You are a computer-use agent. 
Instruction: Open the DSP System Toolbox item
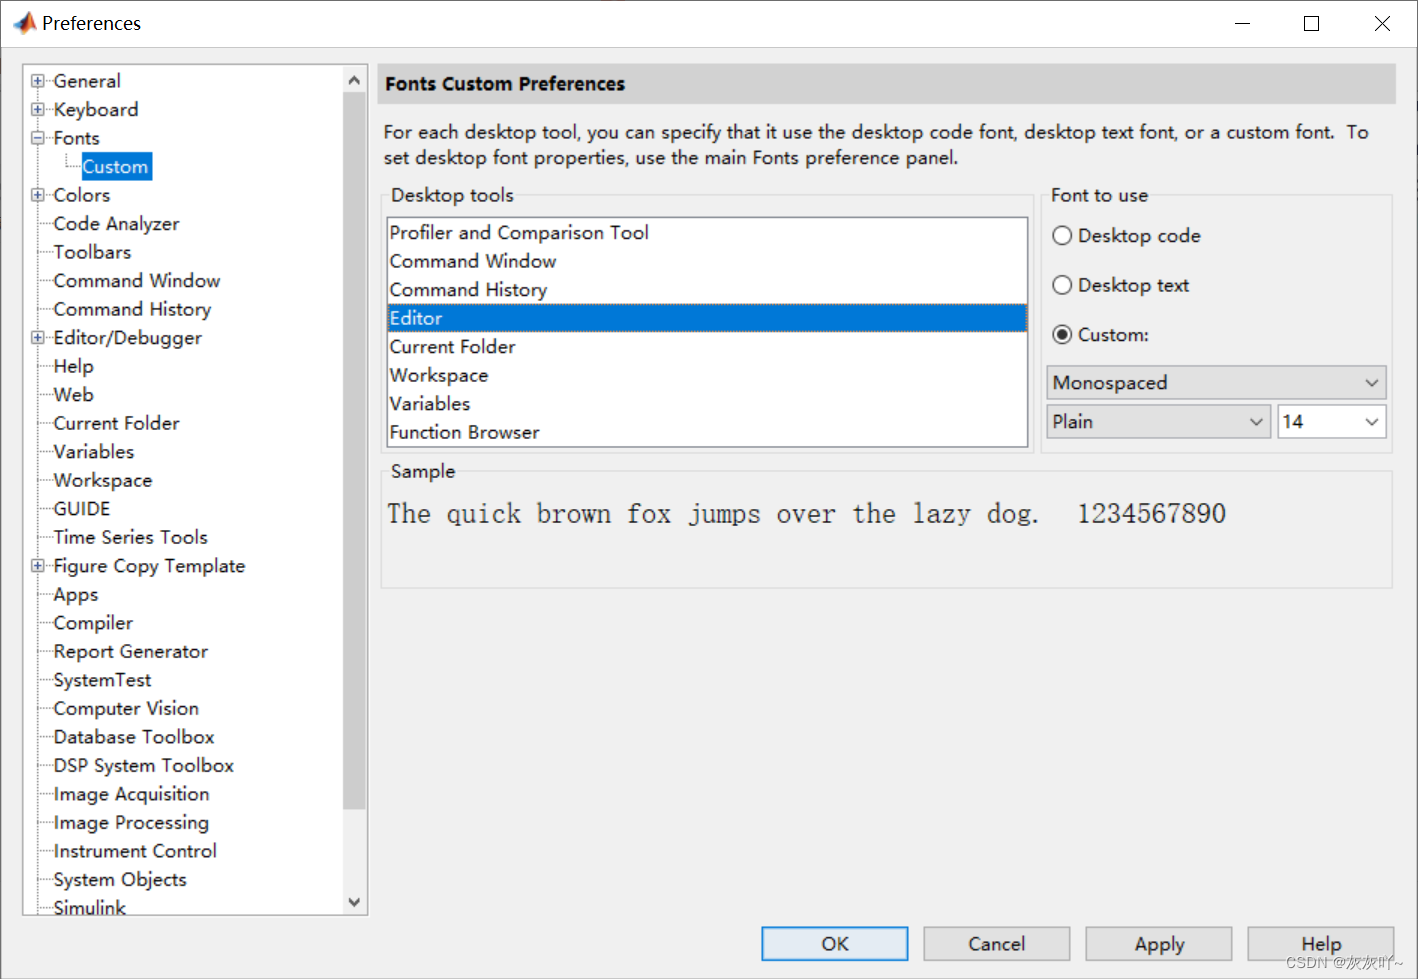click(x=144, y=765)
